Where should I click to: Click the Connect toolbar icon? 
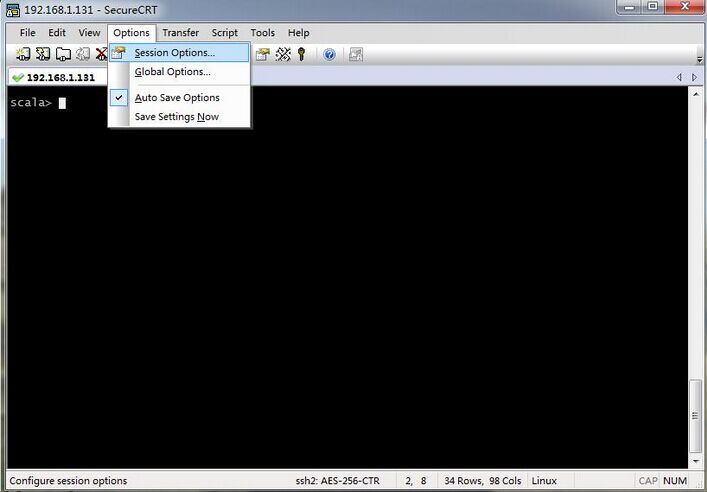[23, 55]
